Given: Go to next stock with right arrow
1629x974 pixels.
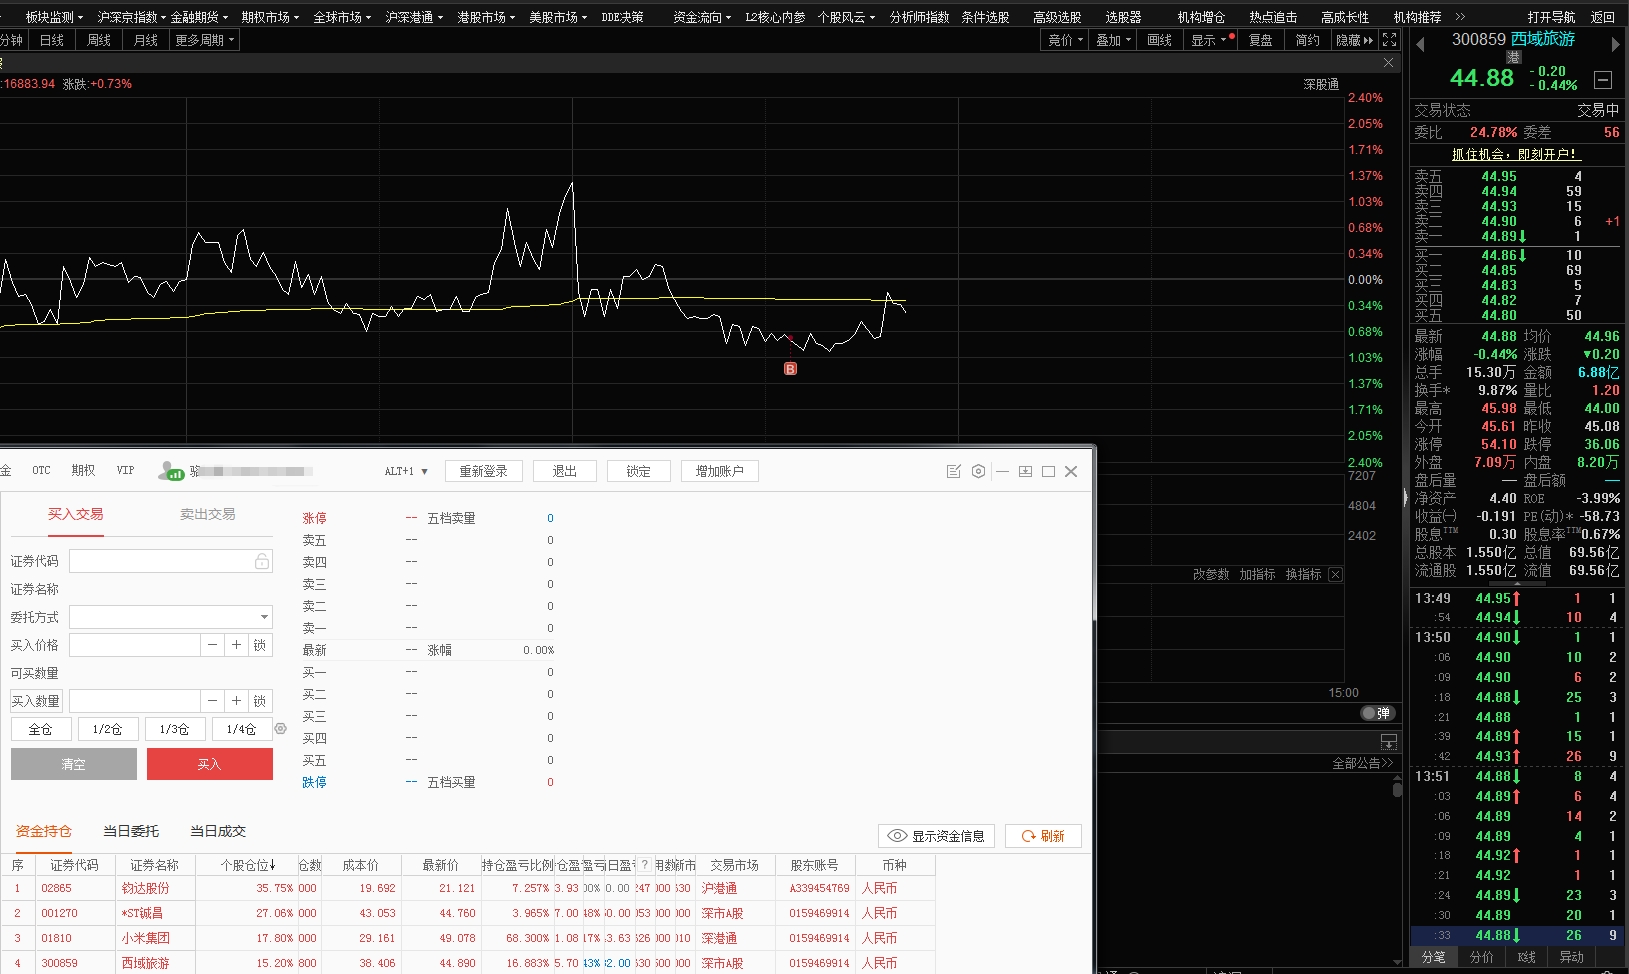Looking at the screenshot, I should click(1615, 44).
